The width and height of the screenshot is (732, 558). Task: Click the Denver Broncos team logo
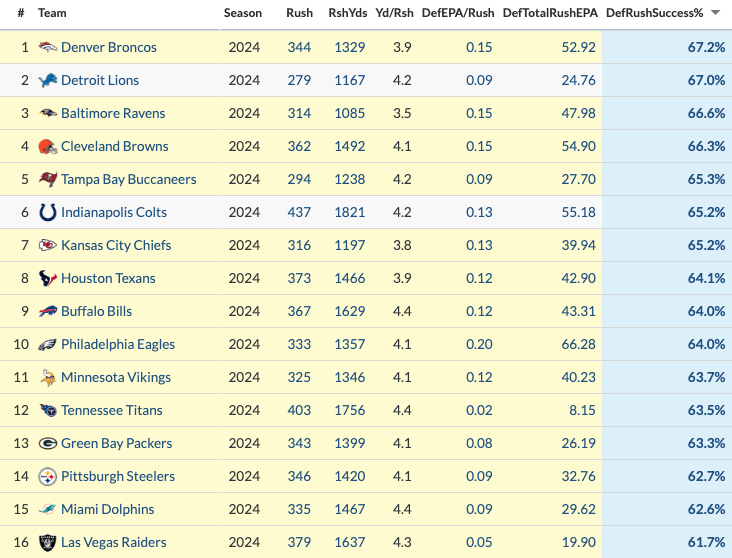pos(48,47)
